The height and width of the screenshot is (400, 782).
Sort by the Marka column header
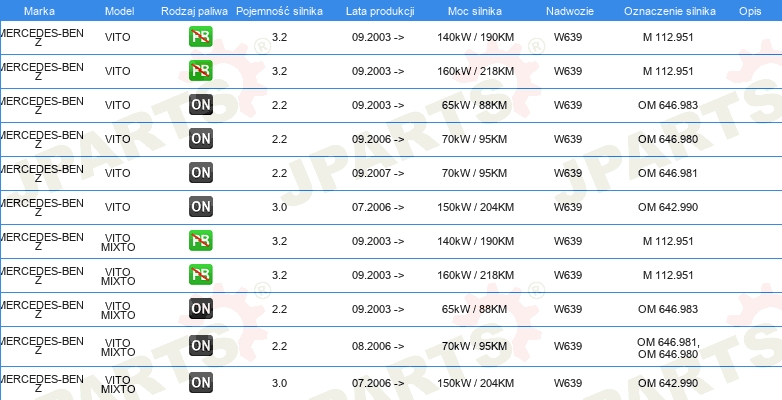point(39,11)
